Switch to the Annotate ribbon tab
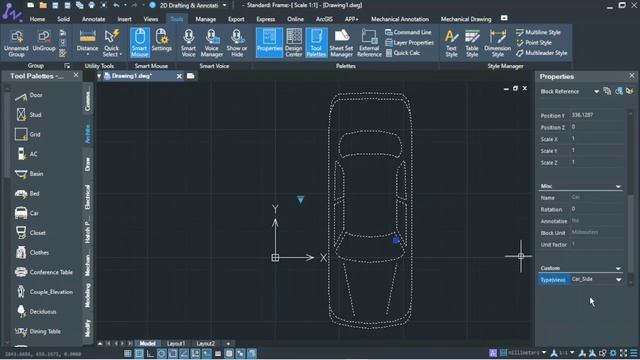Viewport: 640px width, 360px height. 93,19
